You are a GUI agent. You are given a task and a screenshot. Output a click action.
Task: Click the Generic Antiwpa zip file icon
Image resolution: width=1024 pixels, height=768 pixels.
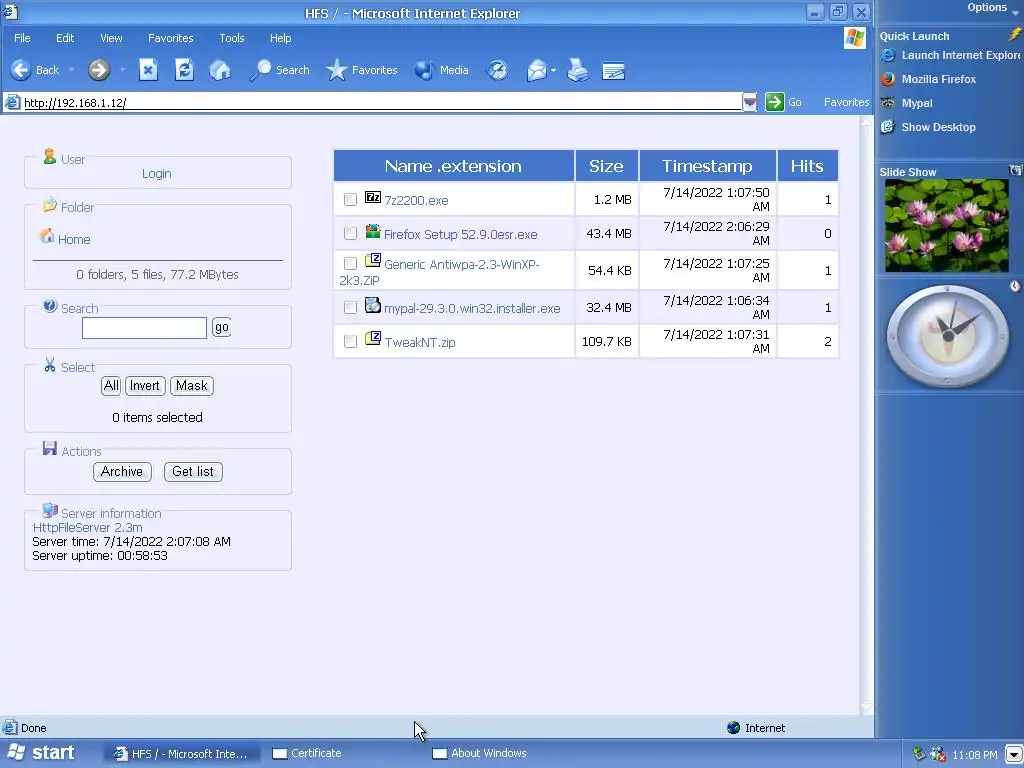pos(373,260)
